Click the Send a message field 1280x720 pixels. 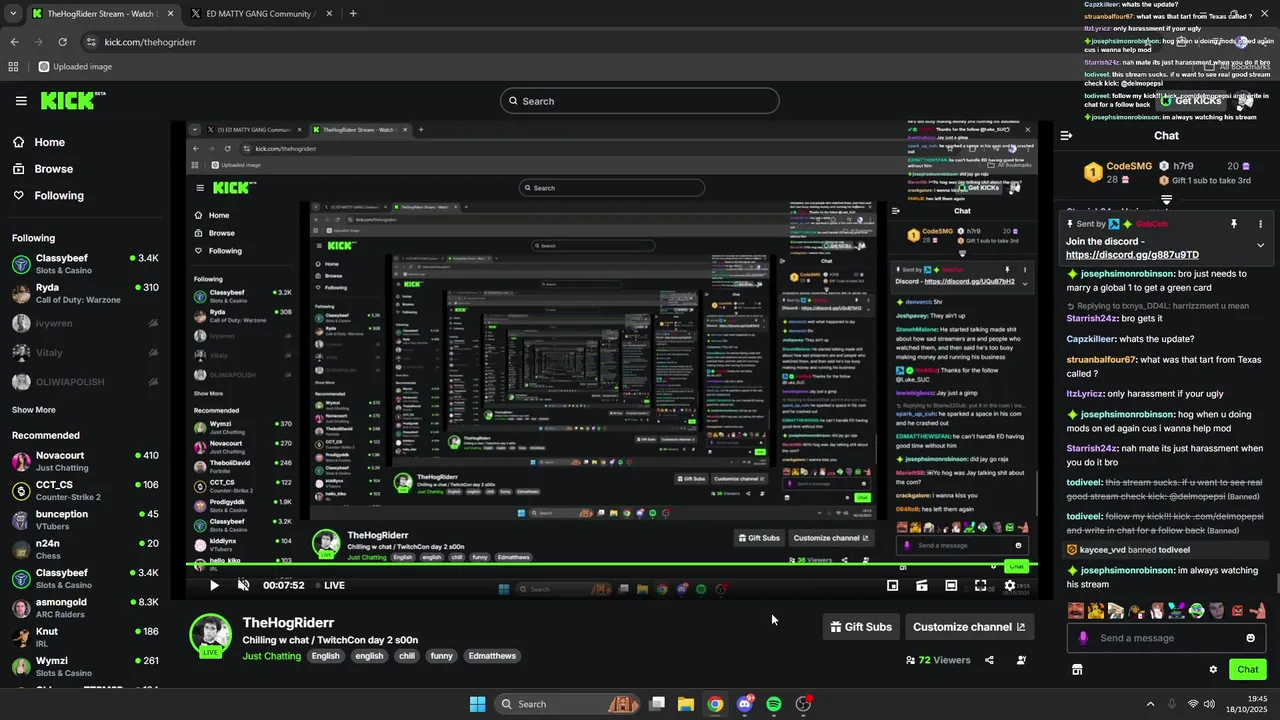point(1165,638)
